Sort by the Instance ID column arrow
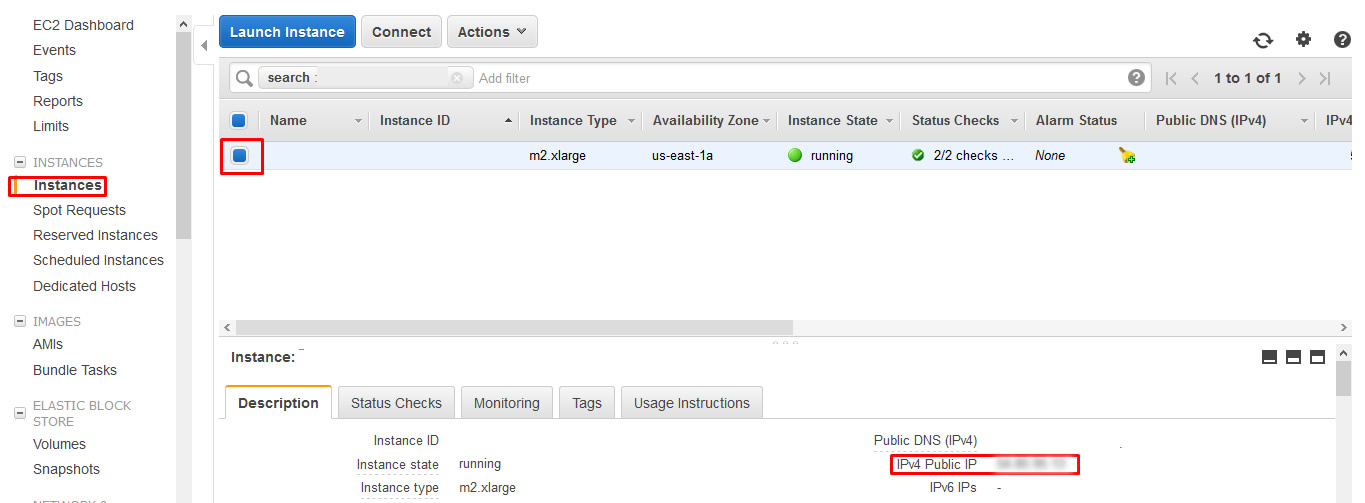 coord(509,121)
